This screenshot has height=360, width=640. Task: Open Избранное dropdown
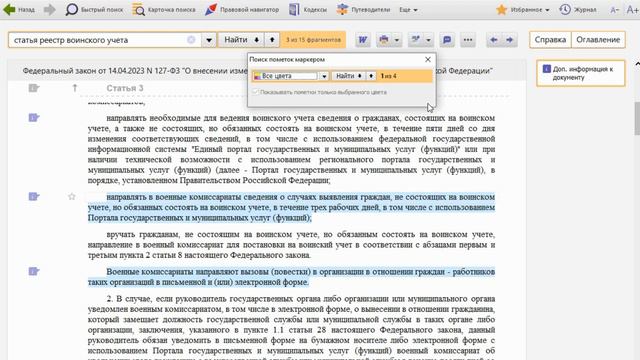(x=523, y=9)
